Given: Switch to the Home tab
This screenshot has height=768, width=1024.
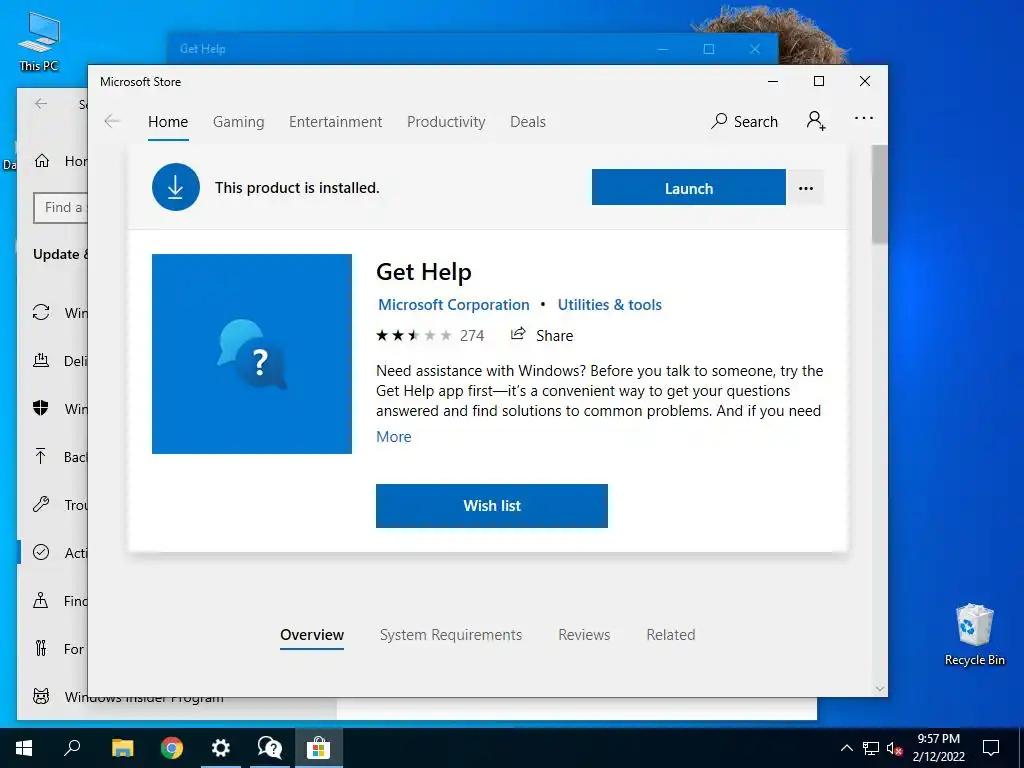Looking at the screenshot, I should point(168,122).
